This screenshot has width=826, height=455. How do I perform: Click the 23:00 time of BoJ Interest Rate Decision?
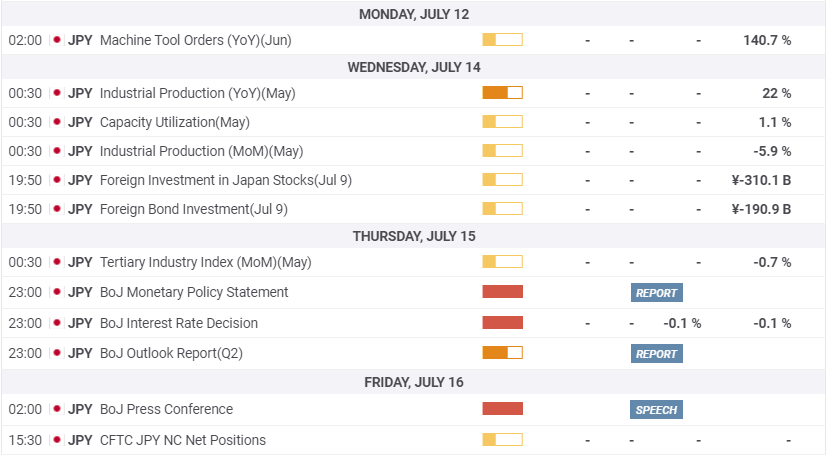25,323
